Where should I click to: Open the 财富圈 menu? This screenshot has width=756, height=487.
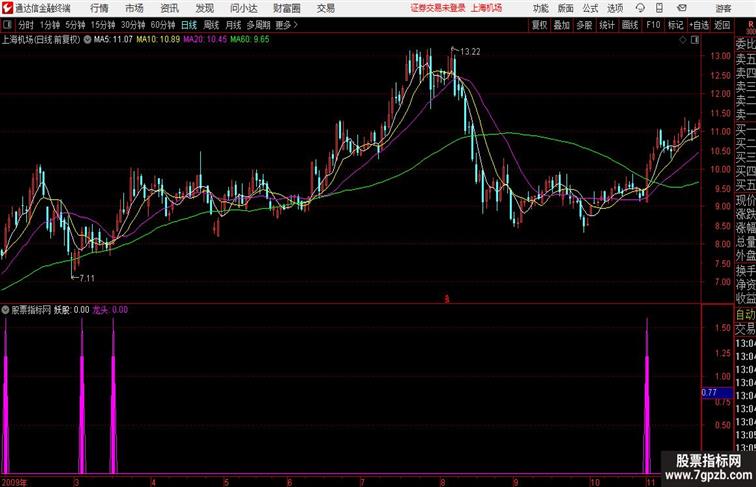tap(286, 8)
